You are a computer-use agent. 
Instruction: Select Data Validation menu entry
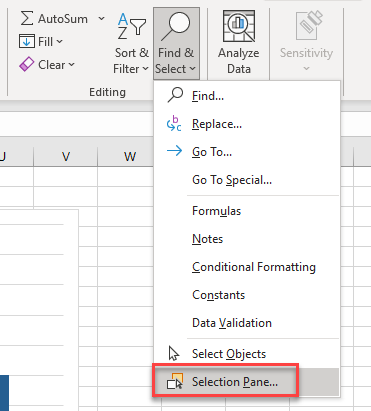247,323
